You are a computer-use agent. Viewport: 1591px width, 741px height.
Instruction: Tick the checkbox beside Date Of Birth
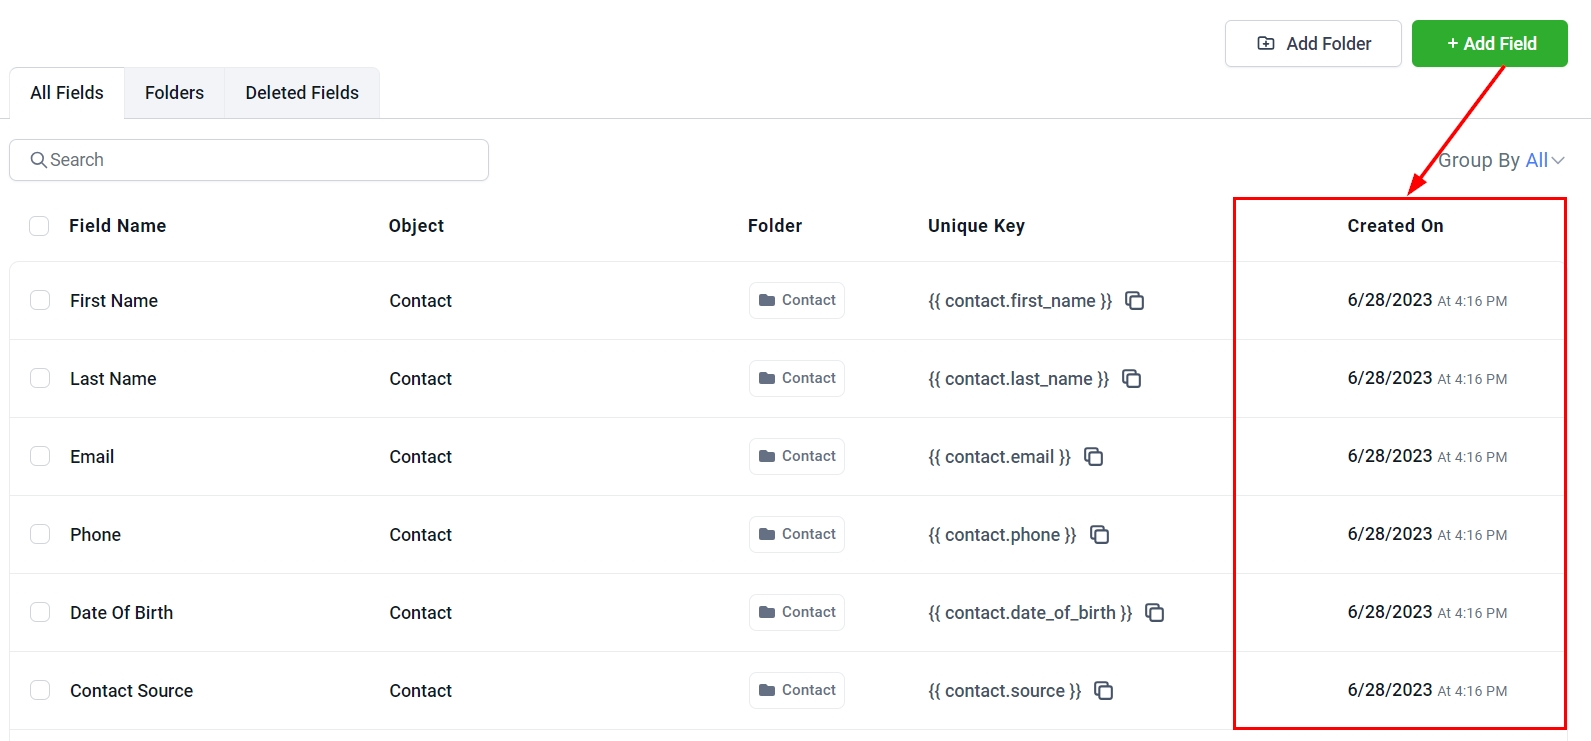pyautogui.click(x=40, y=612)
